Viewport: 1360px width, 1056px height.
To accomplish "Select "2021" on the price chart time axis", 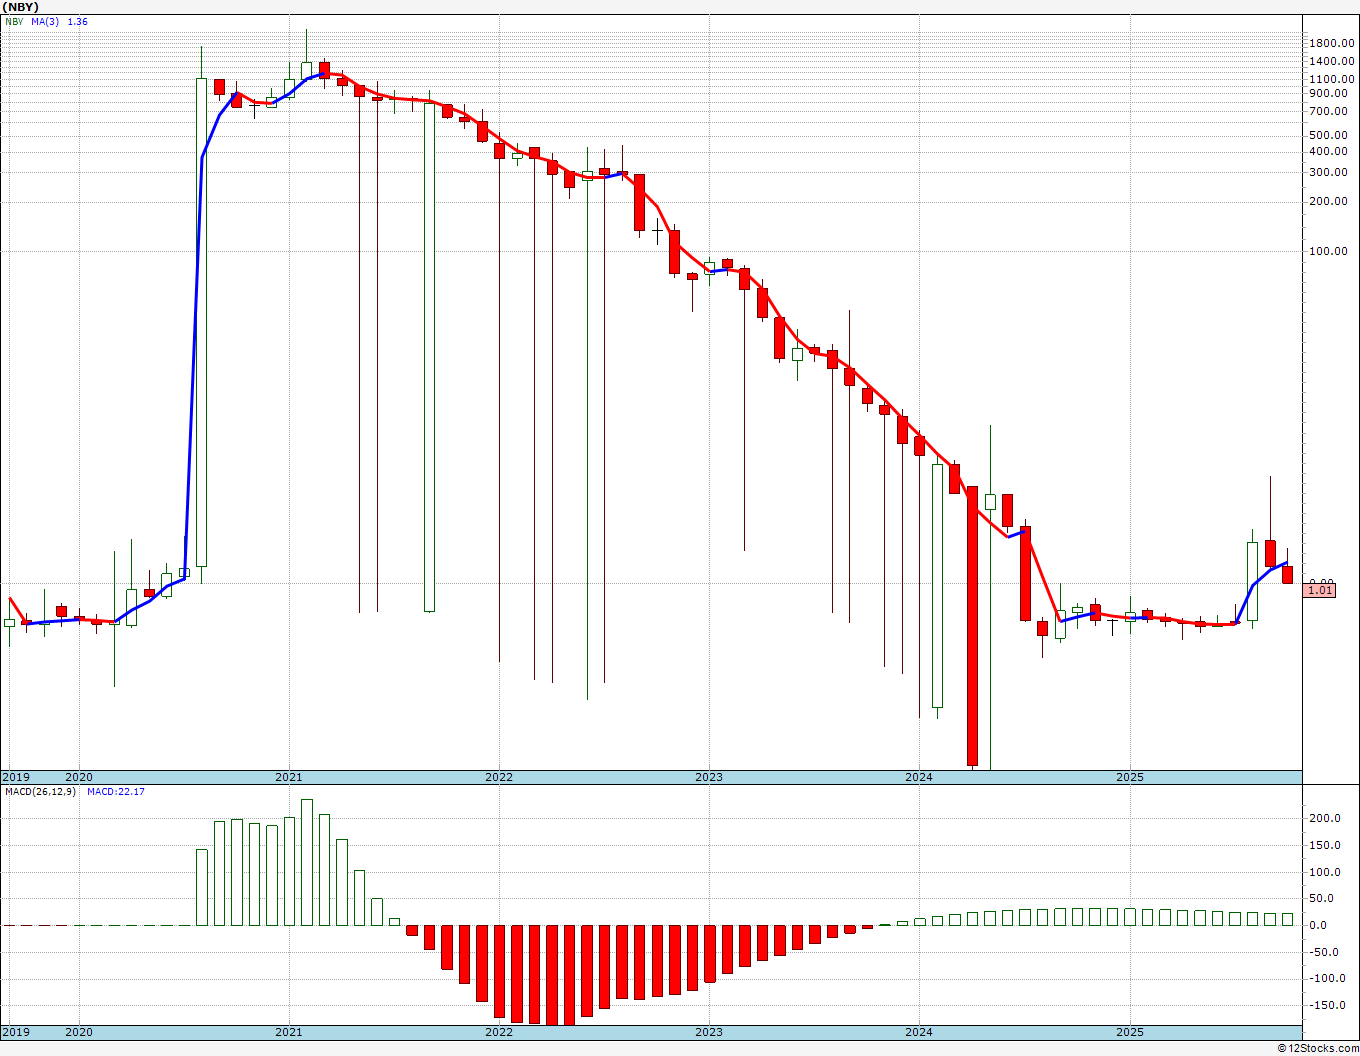I will point(289,777).
